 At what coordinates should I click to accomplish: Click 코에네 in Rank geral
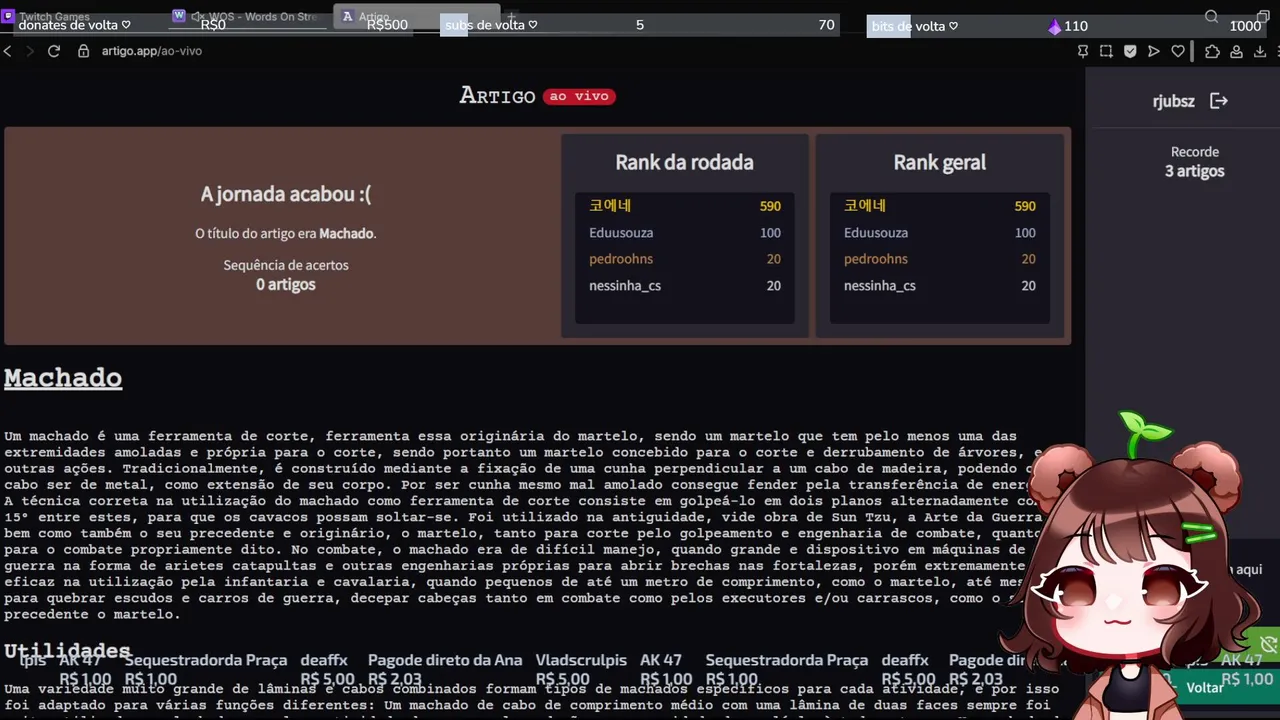coord(865,206)
